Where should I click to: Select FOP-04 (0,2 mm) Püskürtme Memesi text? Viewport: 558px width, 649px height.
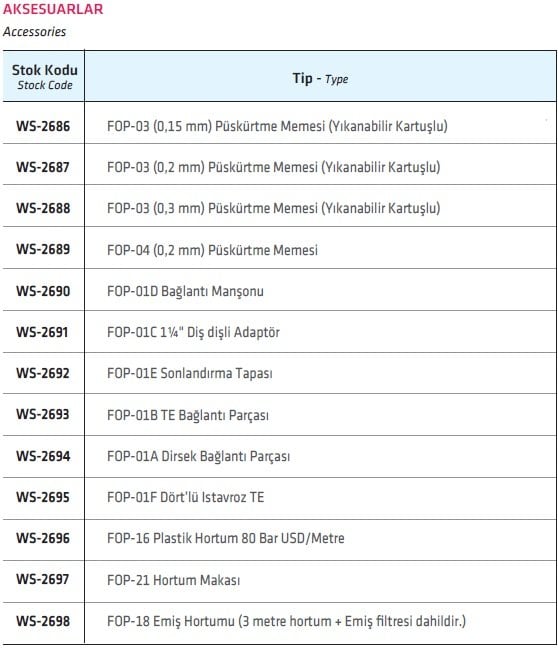pos(212,250)
